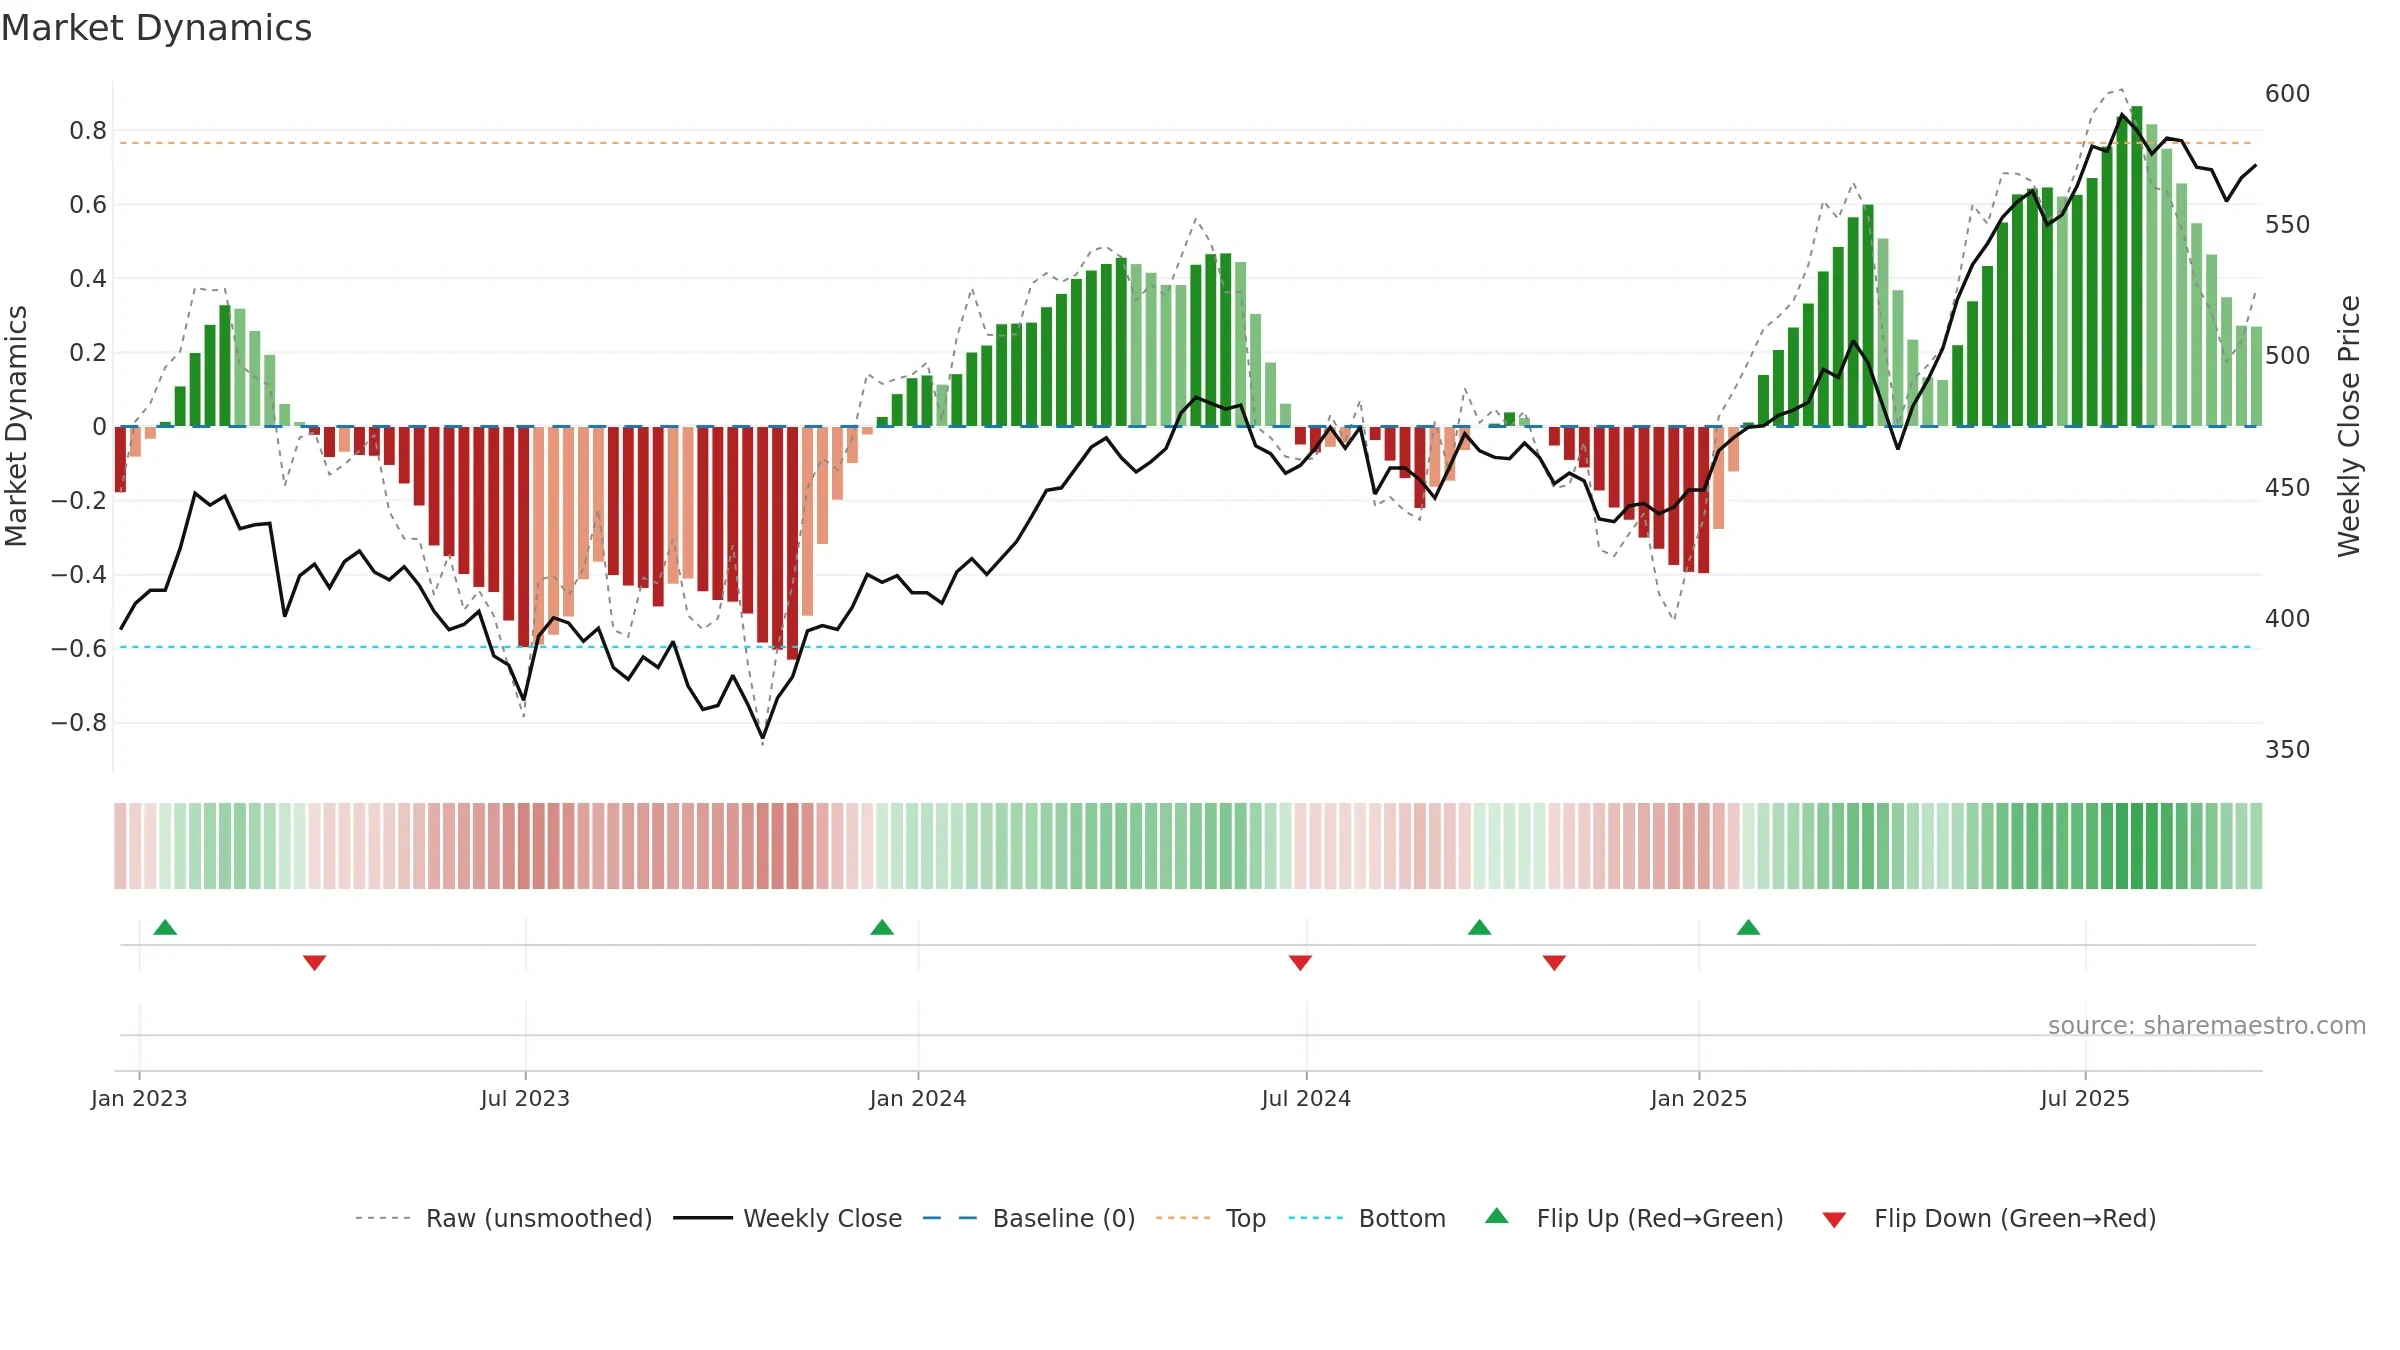Click the Weekly Close Price axis title

click(2349, 426)
